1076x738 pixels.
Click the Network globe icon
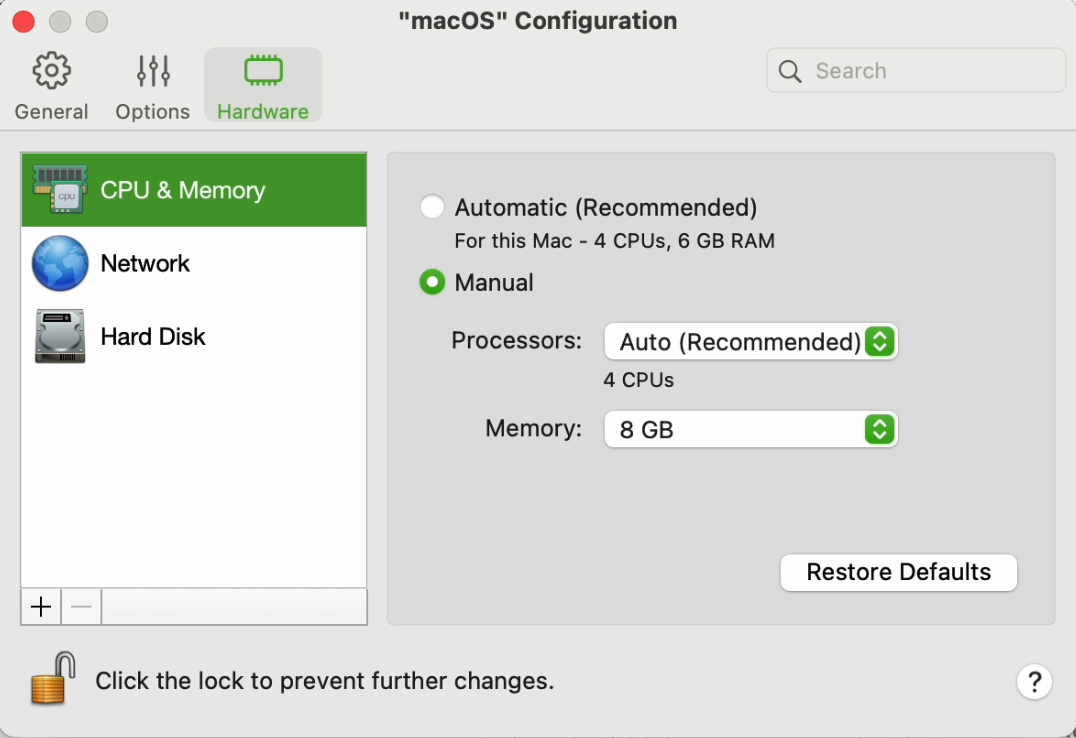59,263
